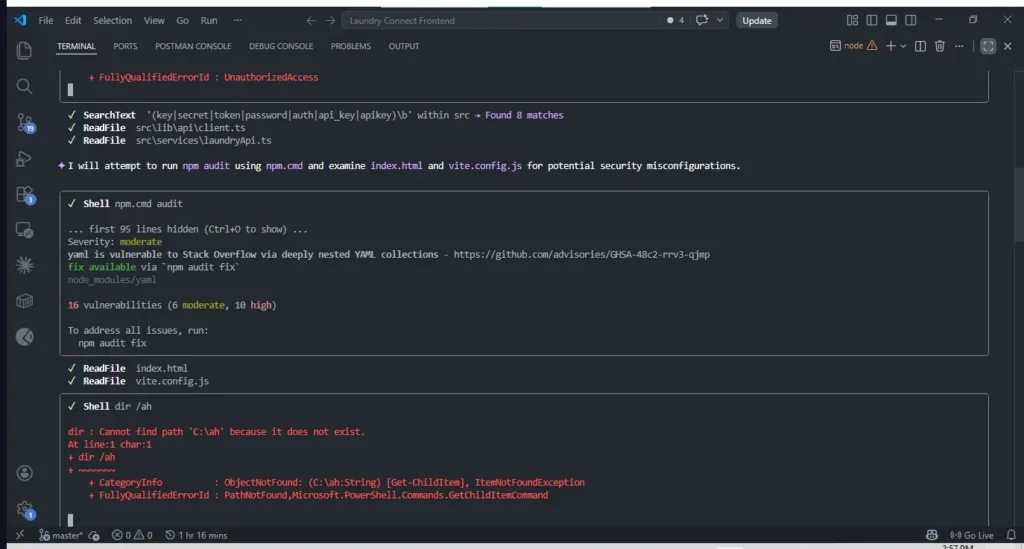Open the chat dropdown chevron in title bar
1024x549 pixels.
(x=720, y=20)
